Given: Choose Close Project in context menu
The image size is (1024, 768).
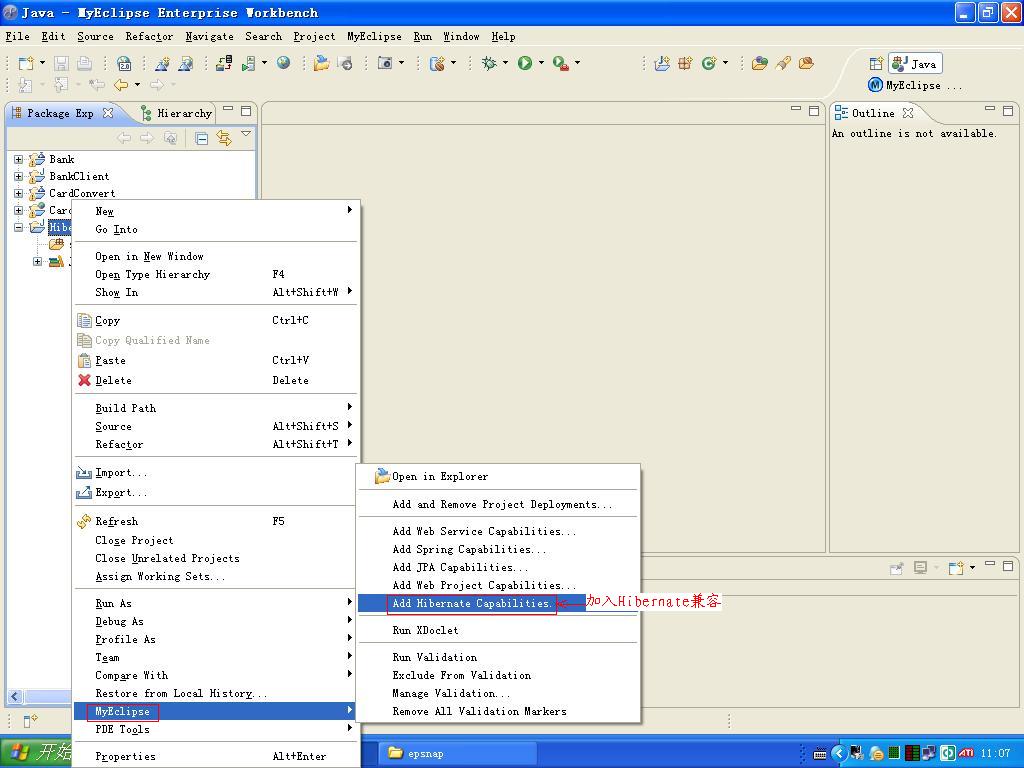Looking at the screenshot, I should pyautogui.click(x=216, y=540).
